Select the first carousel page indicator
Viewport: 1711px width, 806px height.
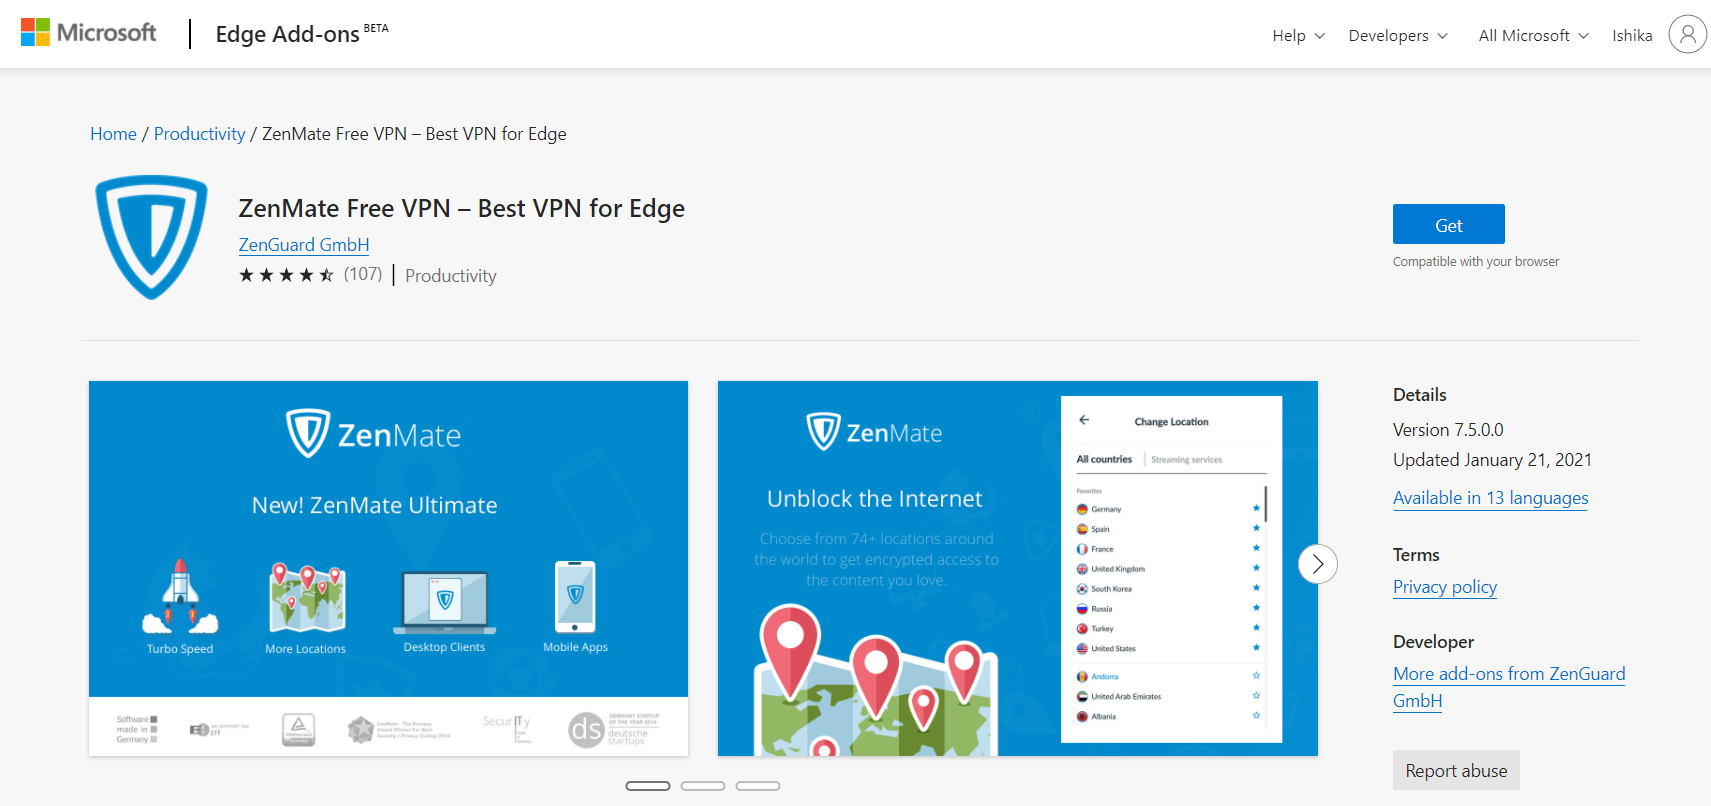648,786
